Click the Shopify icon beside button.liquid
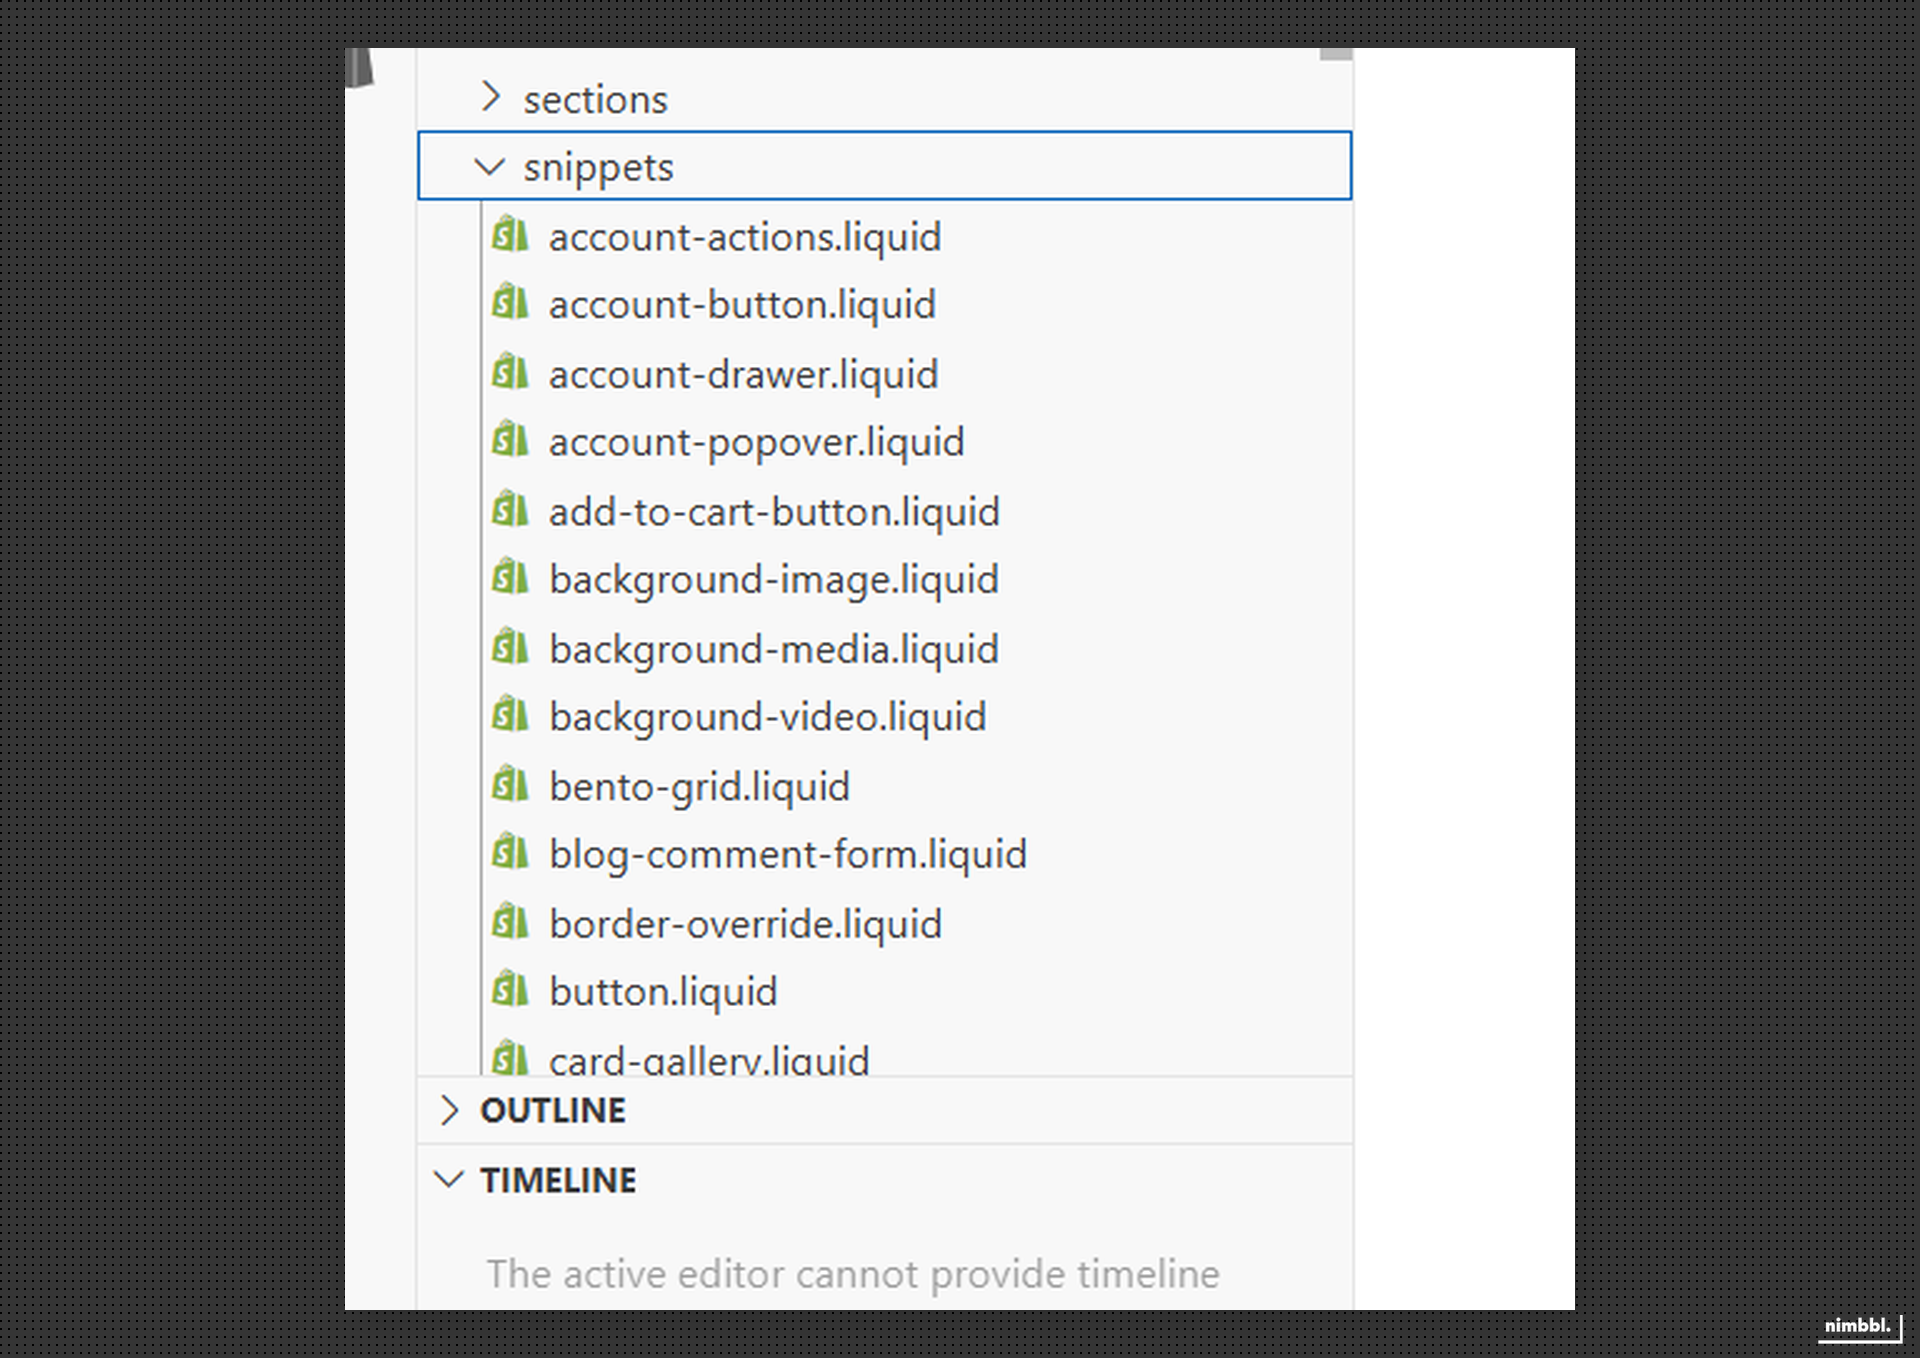Screen dimensions: 1920x1358 click(x=512, y=991)
